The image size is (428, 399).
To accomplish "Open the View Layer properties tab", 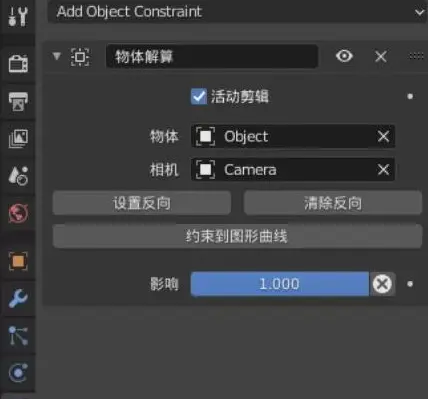I will click(x=18, y=138).
